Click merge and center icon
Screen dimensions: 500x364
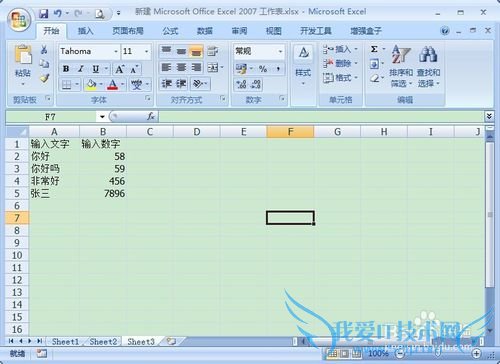click(x=212, y=68)
